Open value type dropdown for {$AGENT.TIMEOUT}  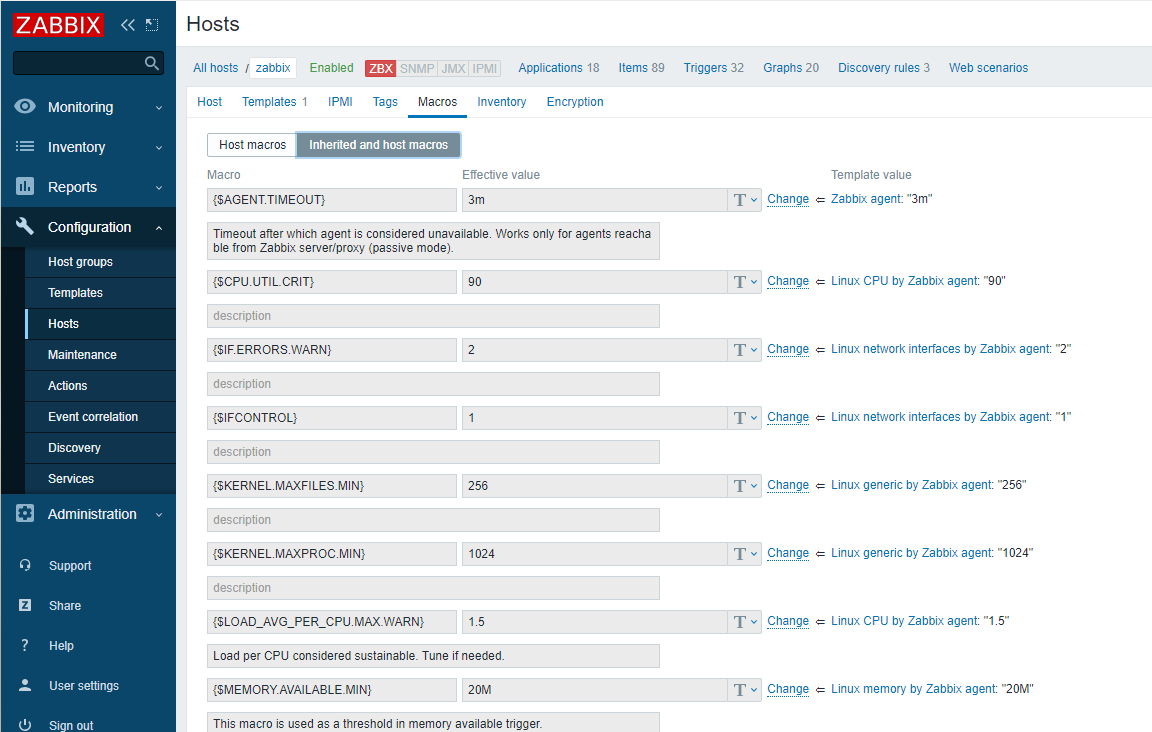click(745, 200)
